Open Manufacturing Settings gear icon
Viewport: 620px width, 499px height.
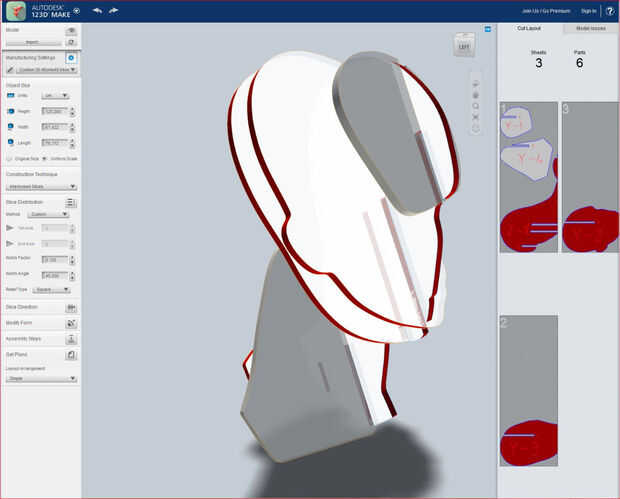point(71,58)
